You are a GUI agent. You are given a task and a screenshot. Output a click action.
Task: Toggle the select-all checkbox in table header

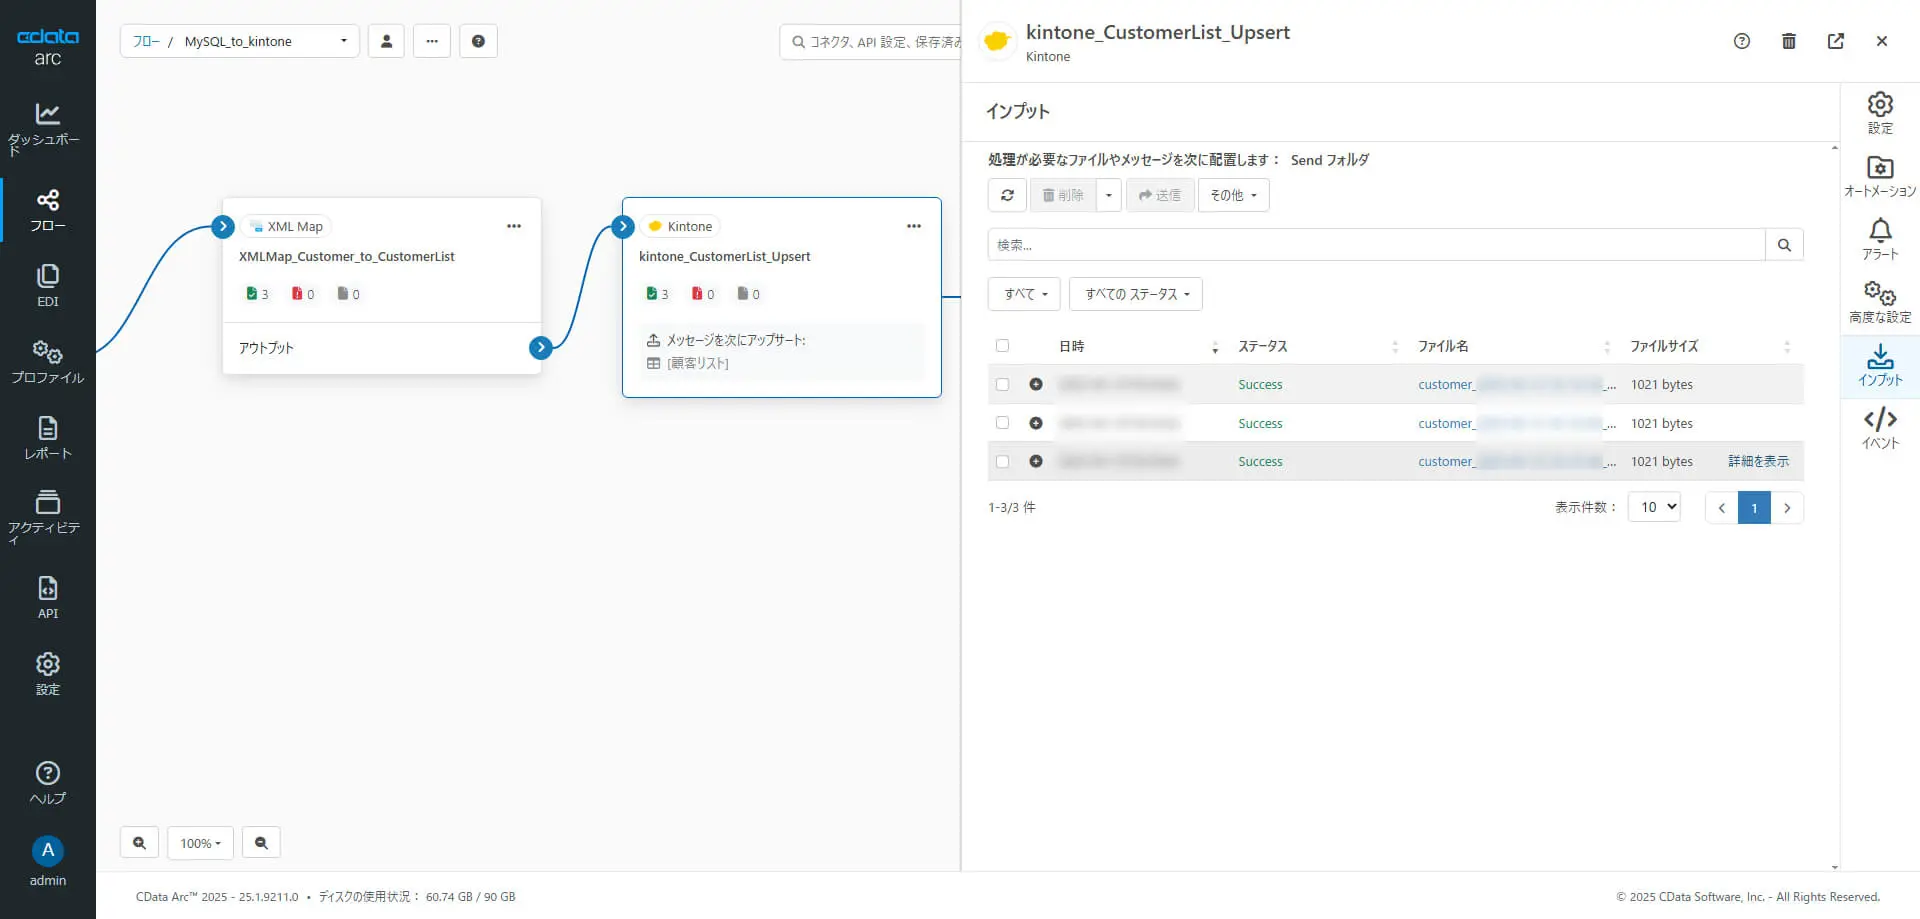click(1002, 346)
